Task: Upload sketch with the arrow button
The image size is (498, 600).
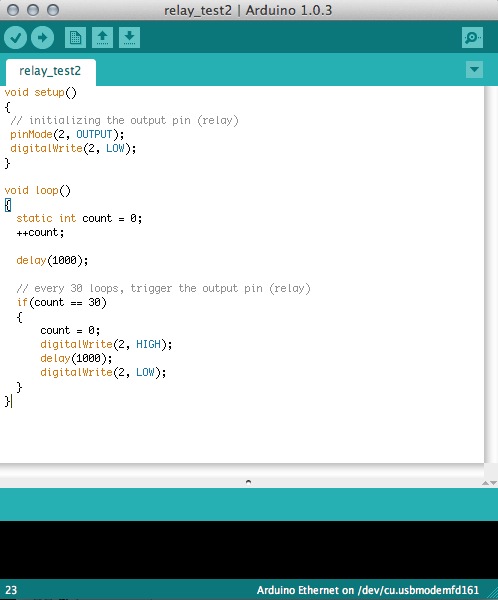Action: tap(42, 38)
